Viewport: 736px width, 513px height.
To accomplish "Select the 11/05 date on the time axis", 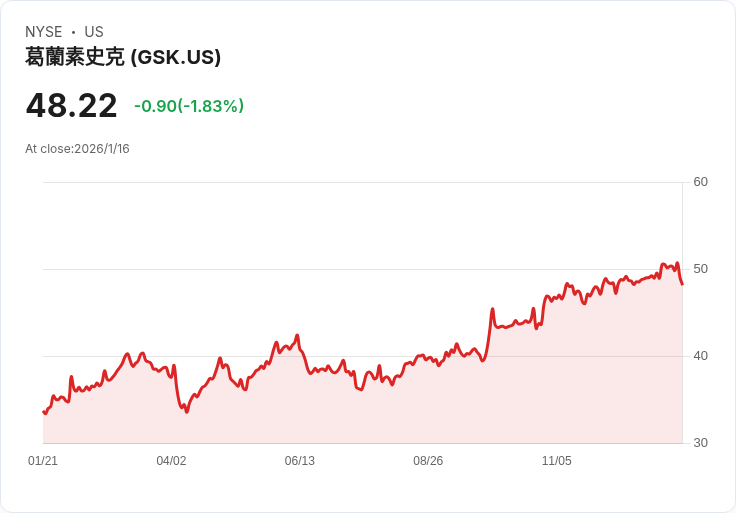I will (x=556, y=461).
